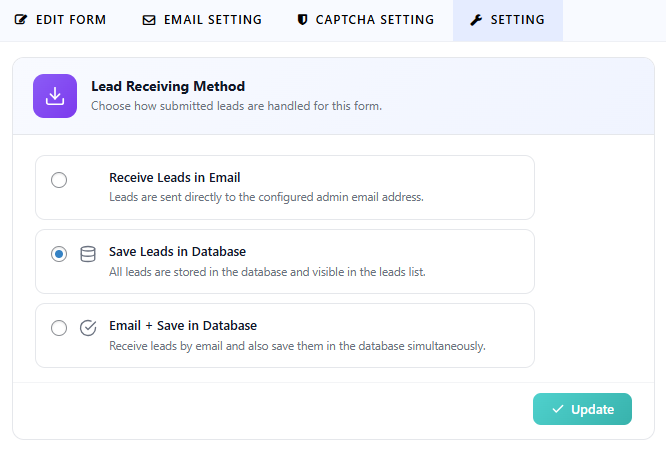
Task: Click the Save Leads in Database description text
Action: pos(267,272)
